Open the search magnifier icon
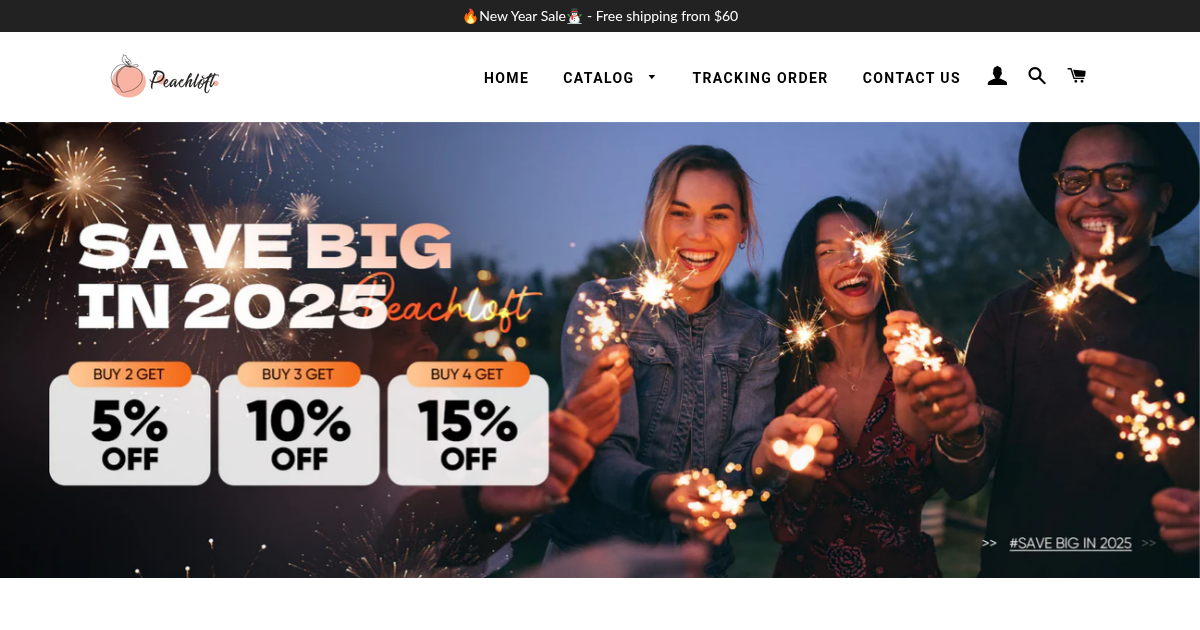 1037,76
